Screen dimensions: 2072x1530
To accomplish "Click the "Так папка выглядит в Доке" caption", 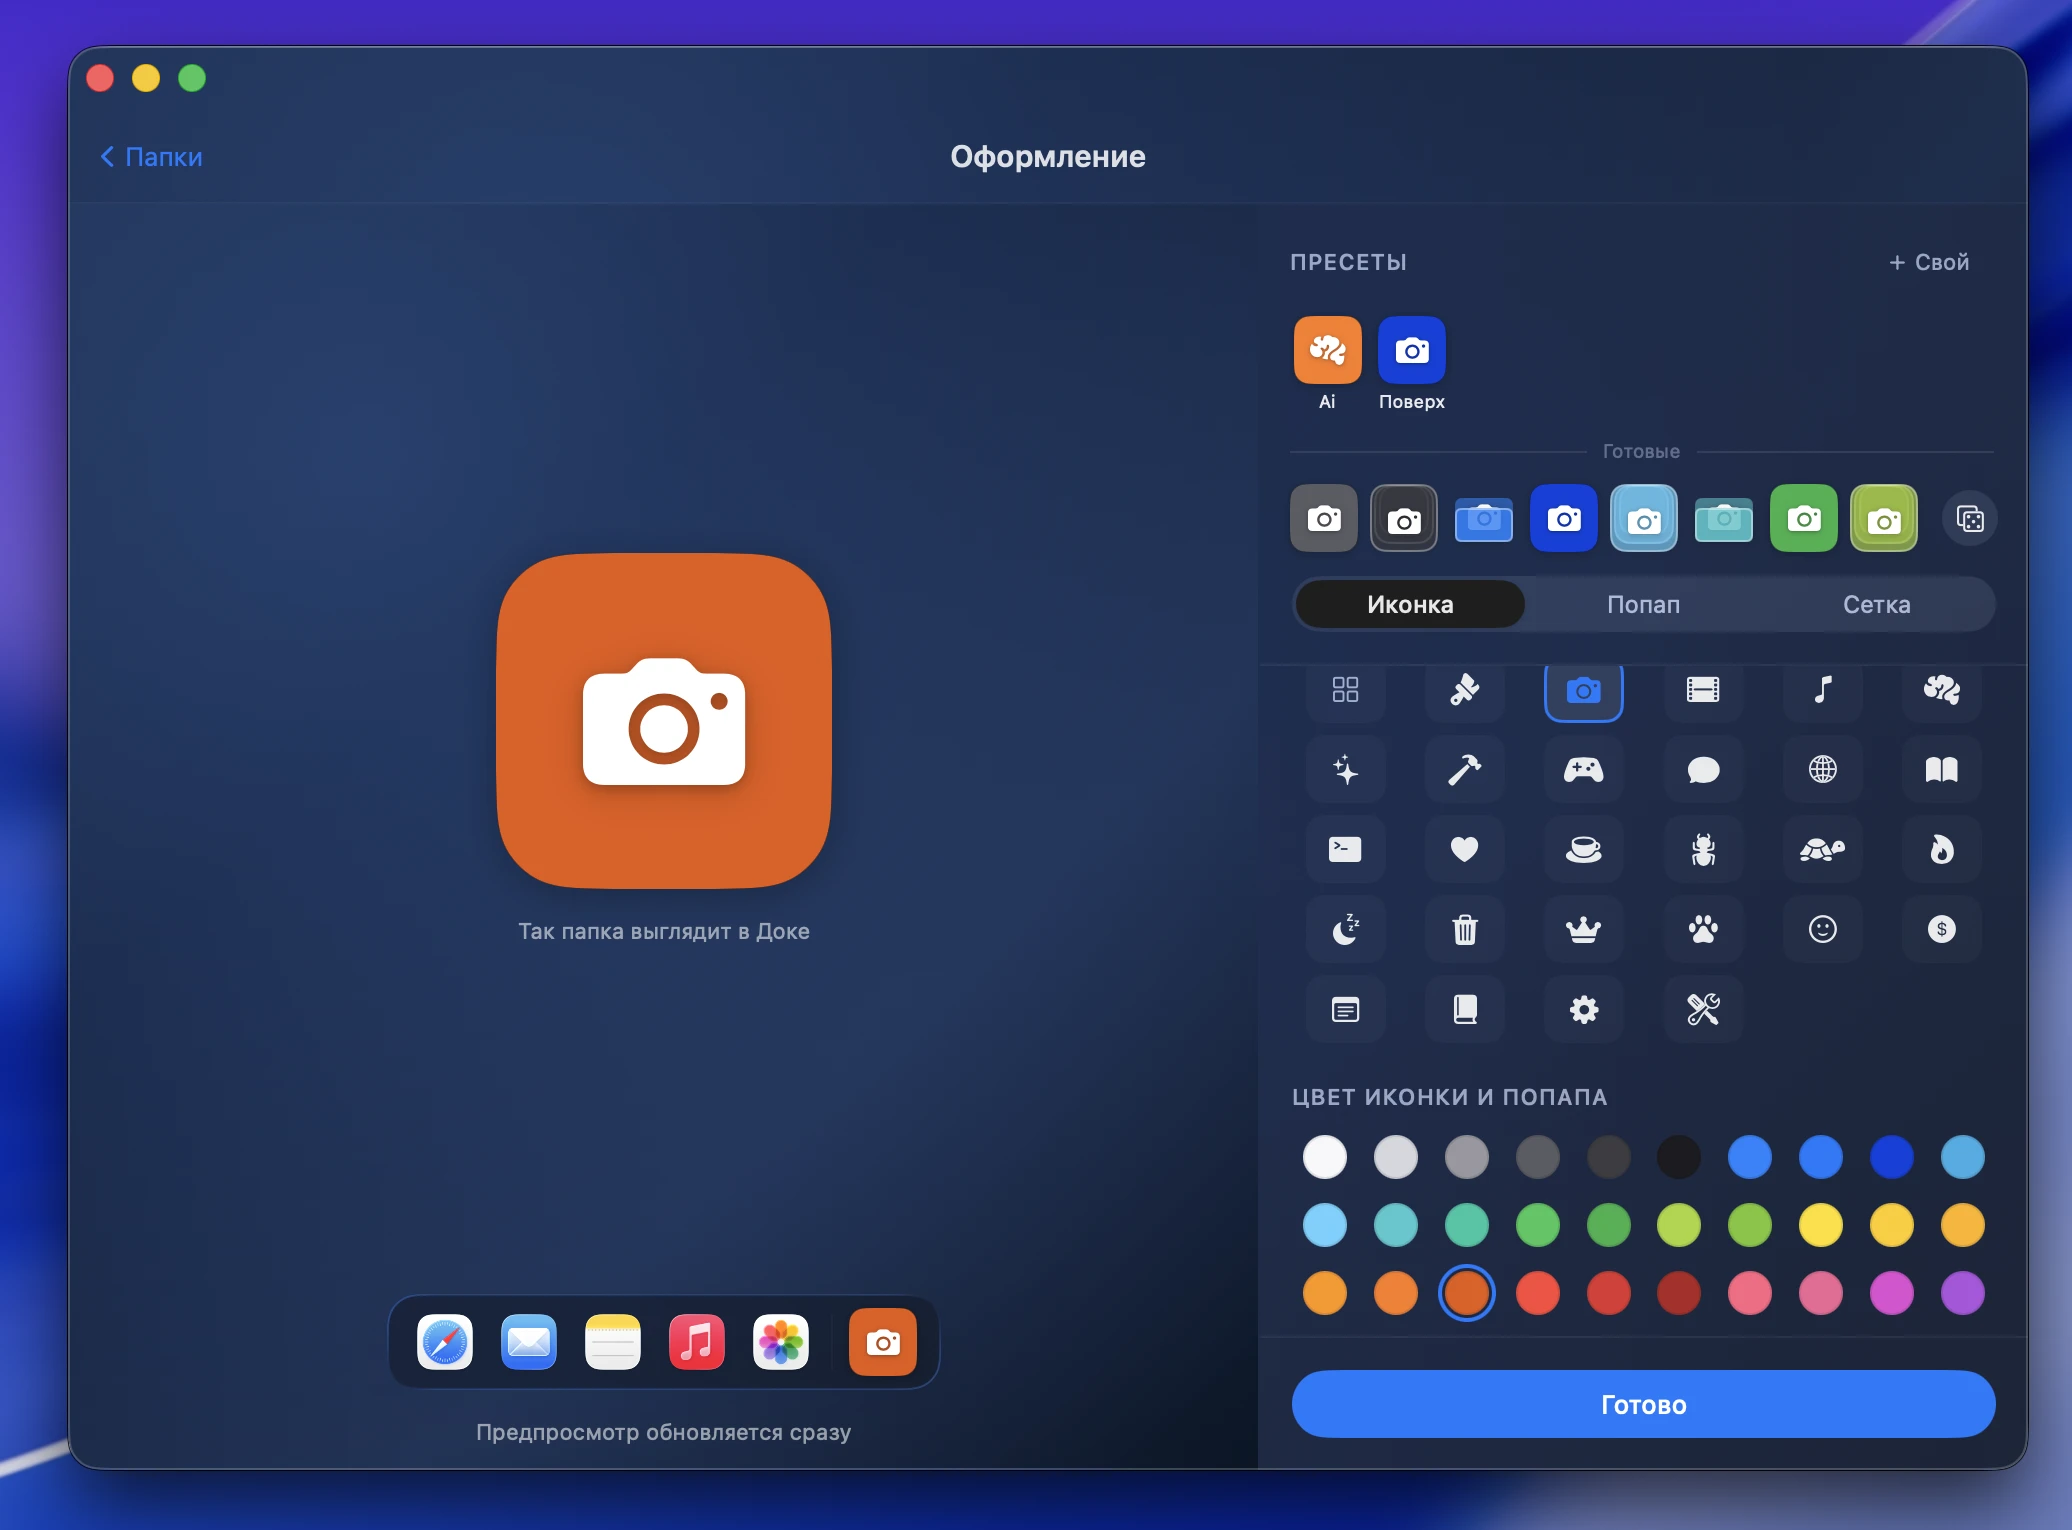I will tap(664, 931).
